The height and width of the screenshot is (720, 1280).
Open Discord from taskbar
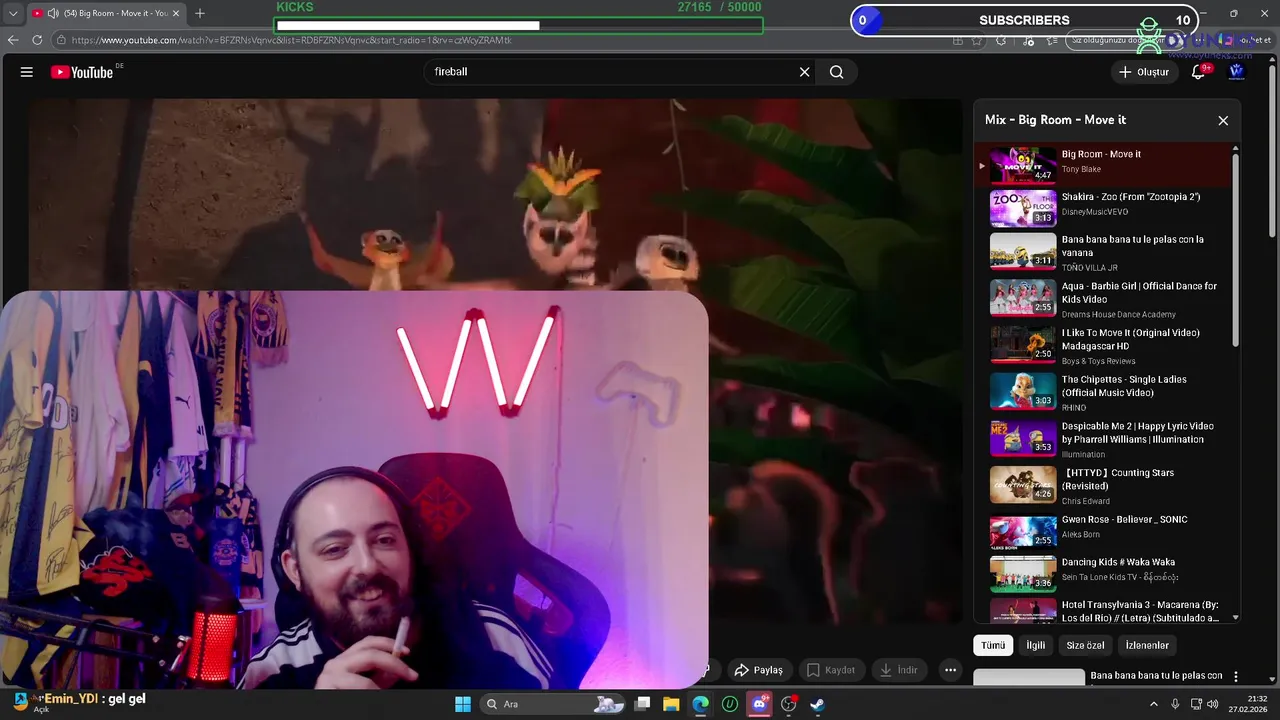click(759, 704)
